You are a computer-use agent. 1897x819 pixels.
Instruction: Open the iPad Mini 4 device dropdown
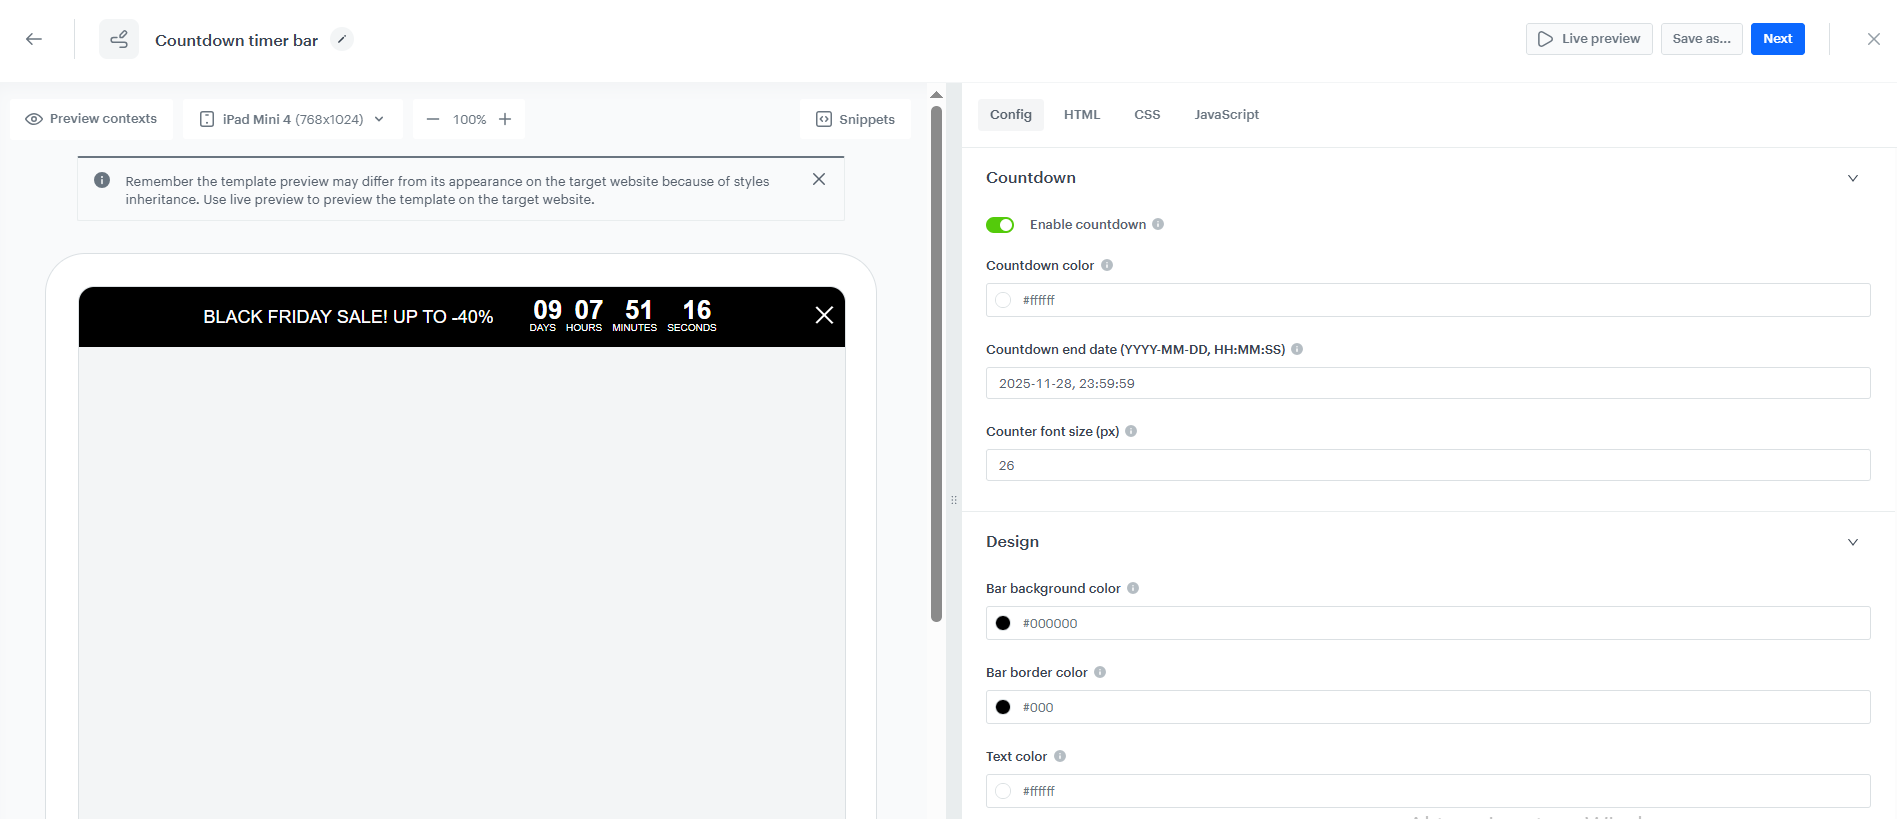coord(292,119)
